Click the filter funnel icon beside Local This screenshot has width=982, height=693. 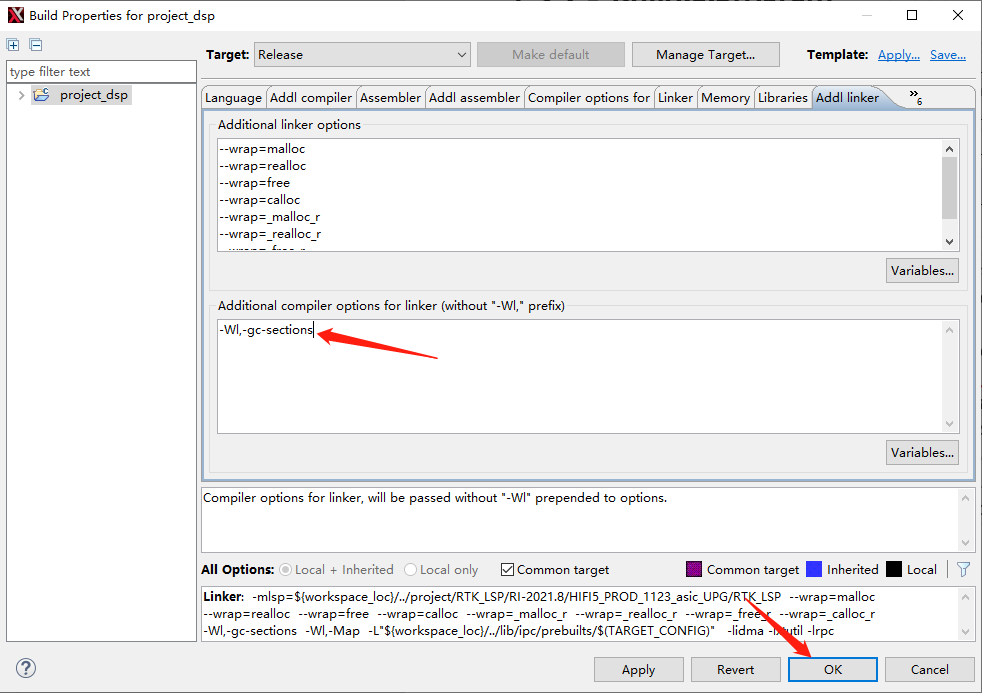point(963,569)
